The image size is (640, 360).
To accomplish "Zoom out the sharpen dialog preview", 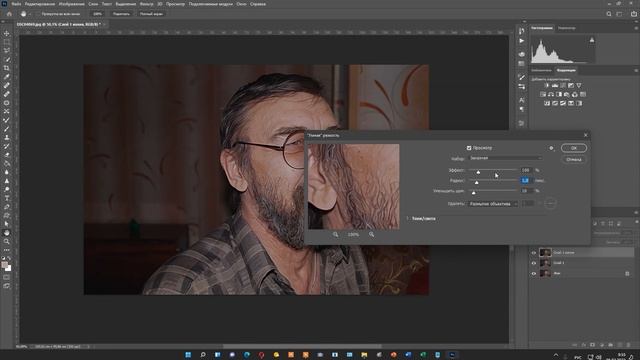I will coord(336,235).
